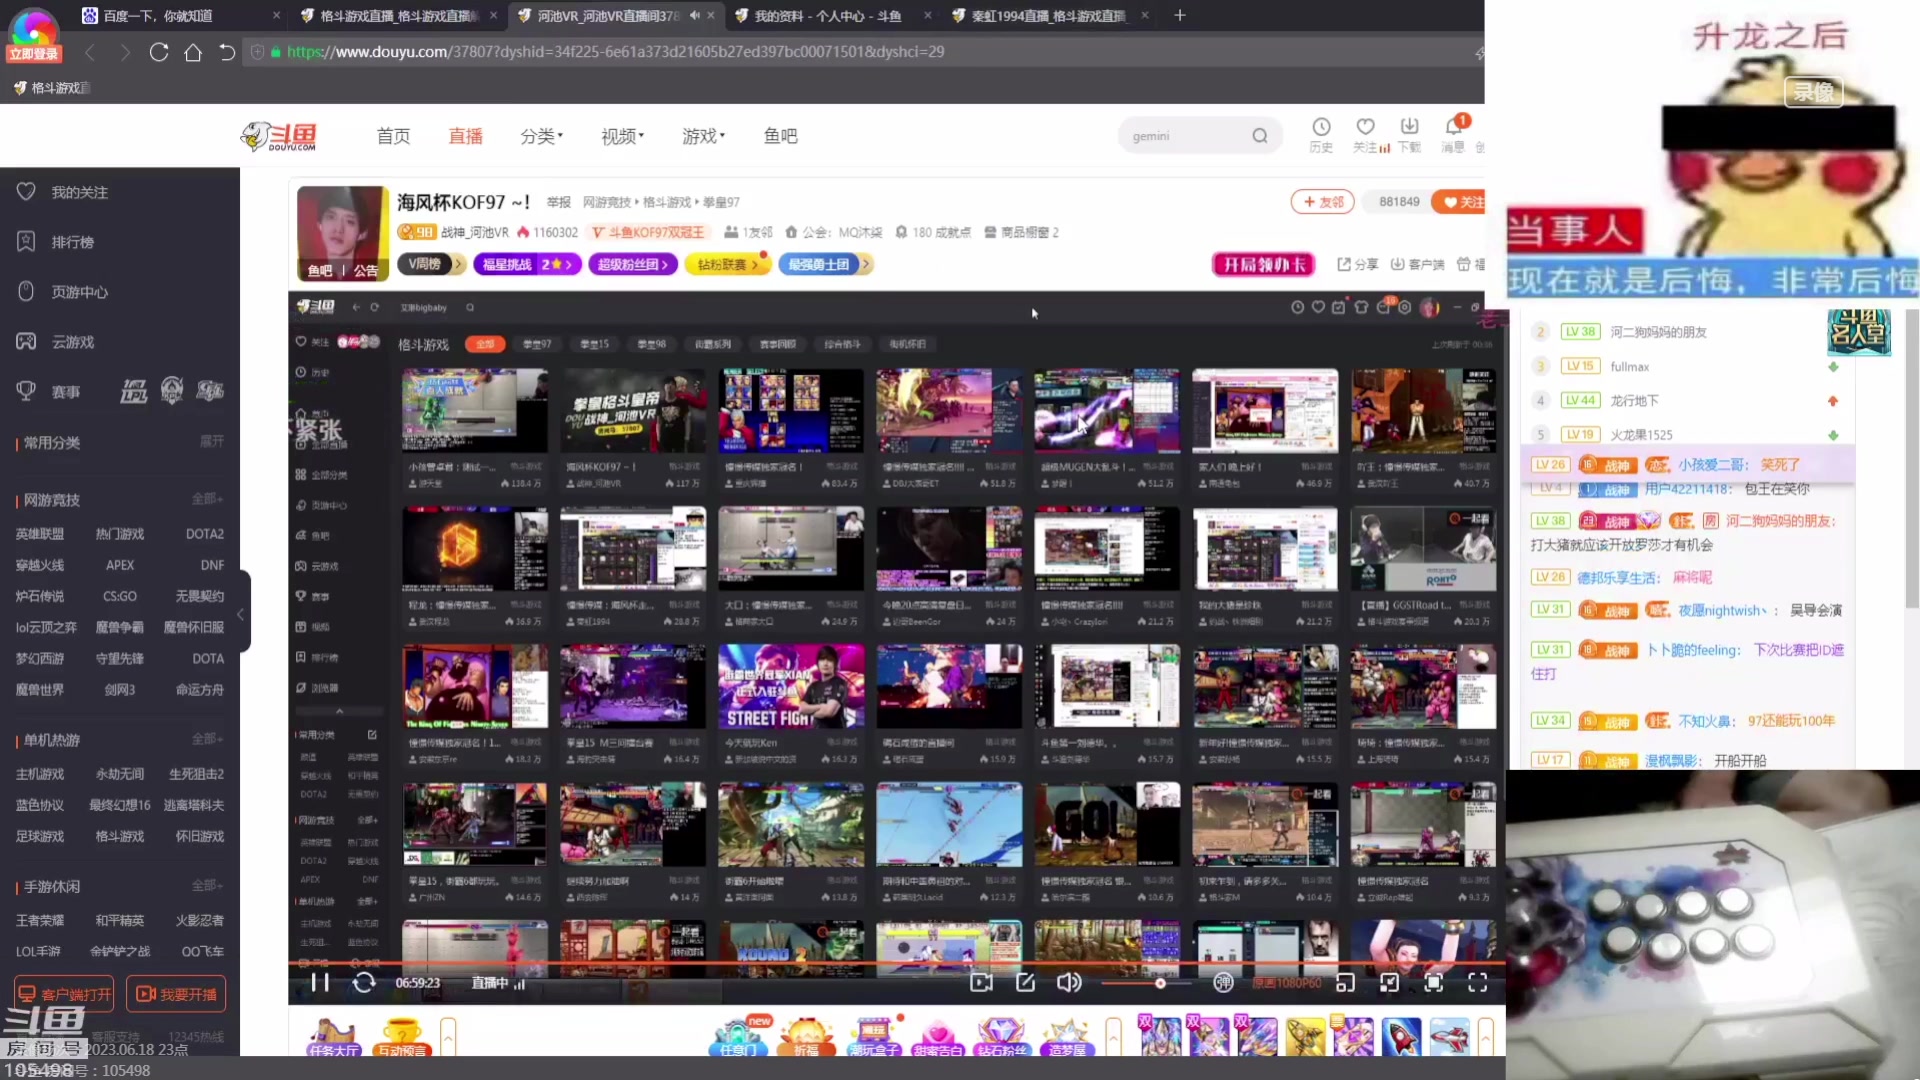1920x1080 pixels.
Task: Show all 网游竞技 categories via 全部
Action: click(x=207, y=498)
